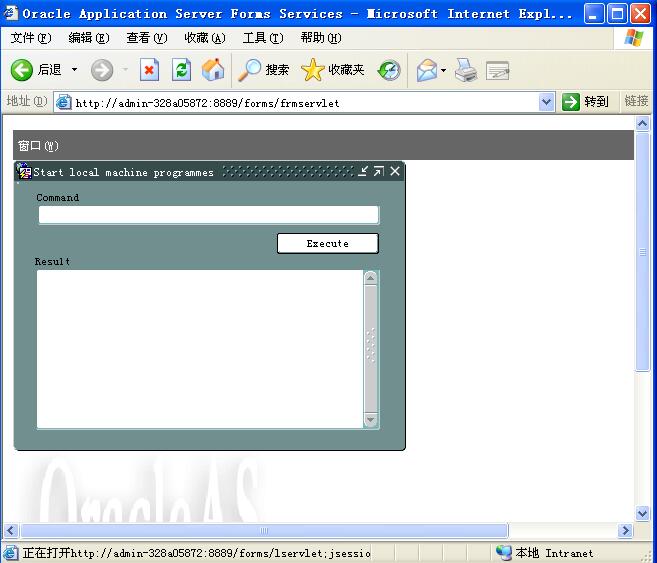This screenshot has width=657, height=563.
Task: Click the IE title bar icon
Action: coord(10,13)
